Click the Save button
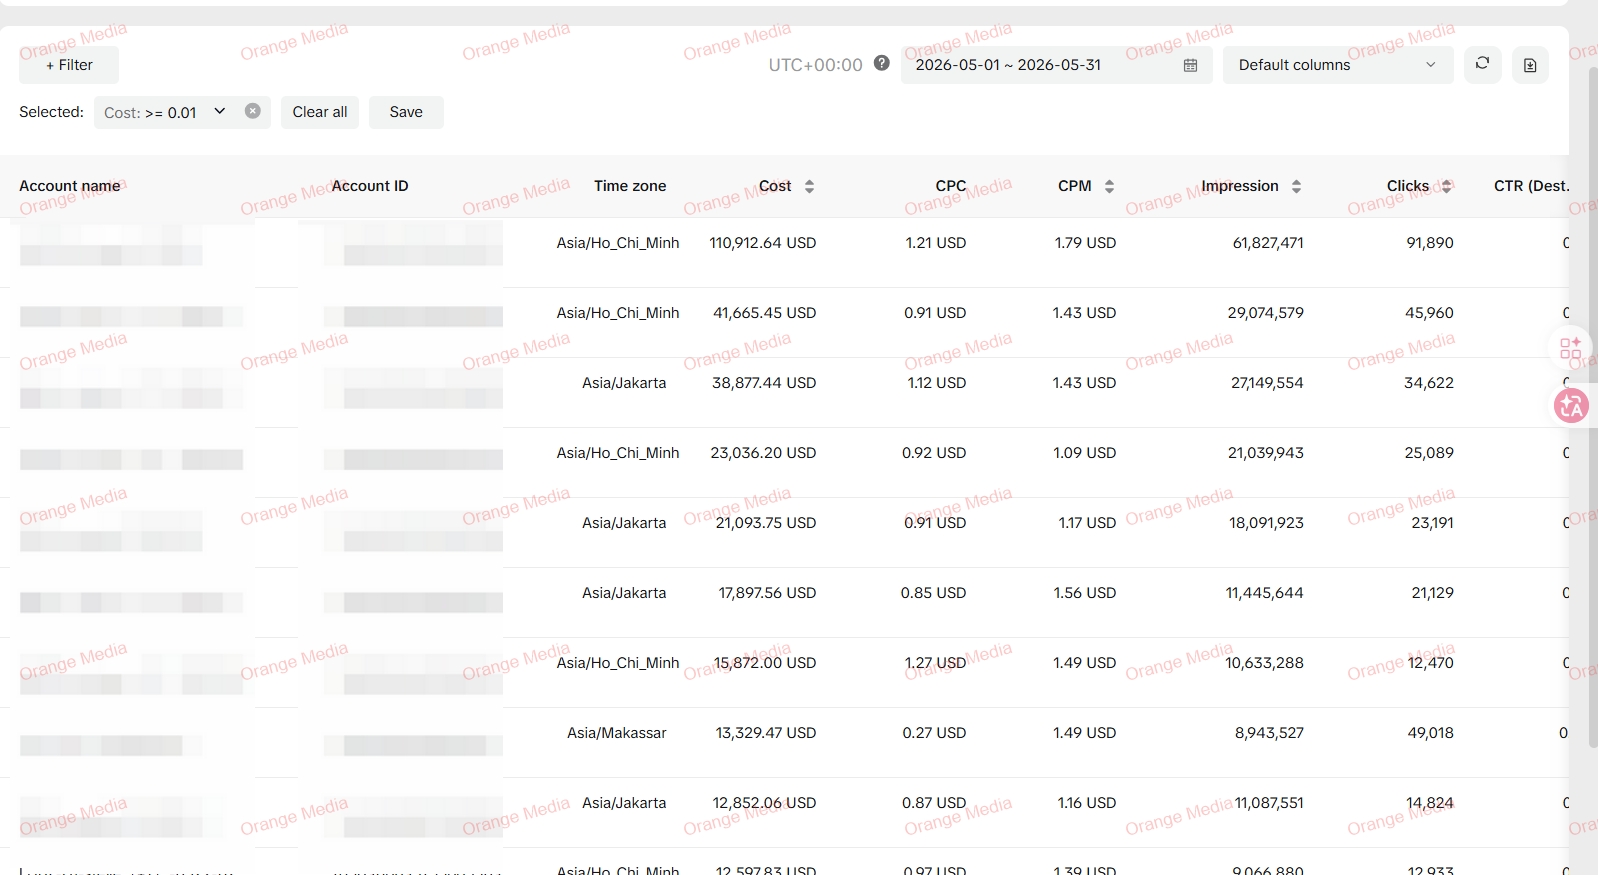 (x=406, y=112)
